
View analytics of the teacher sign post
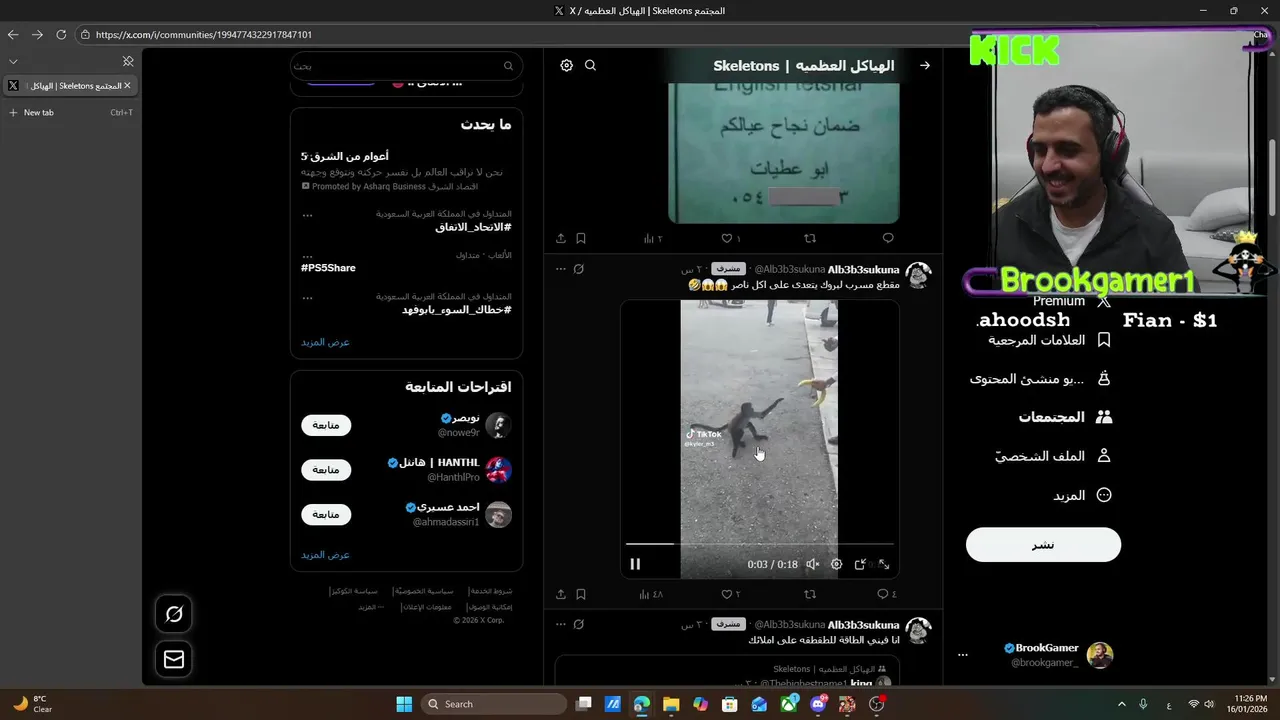[x=653, y=238]
